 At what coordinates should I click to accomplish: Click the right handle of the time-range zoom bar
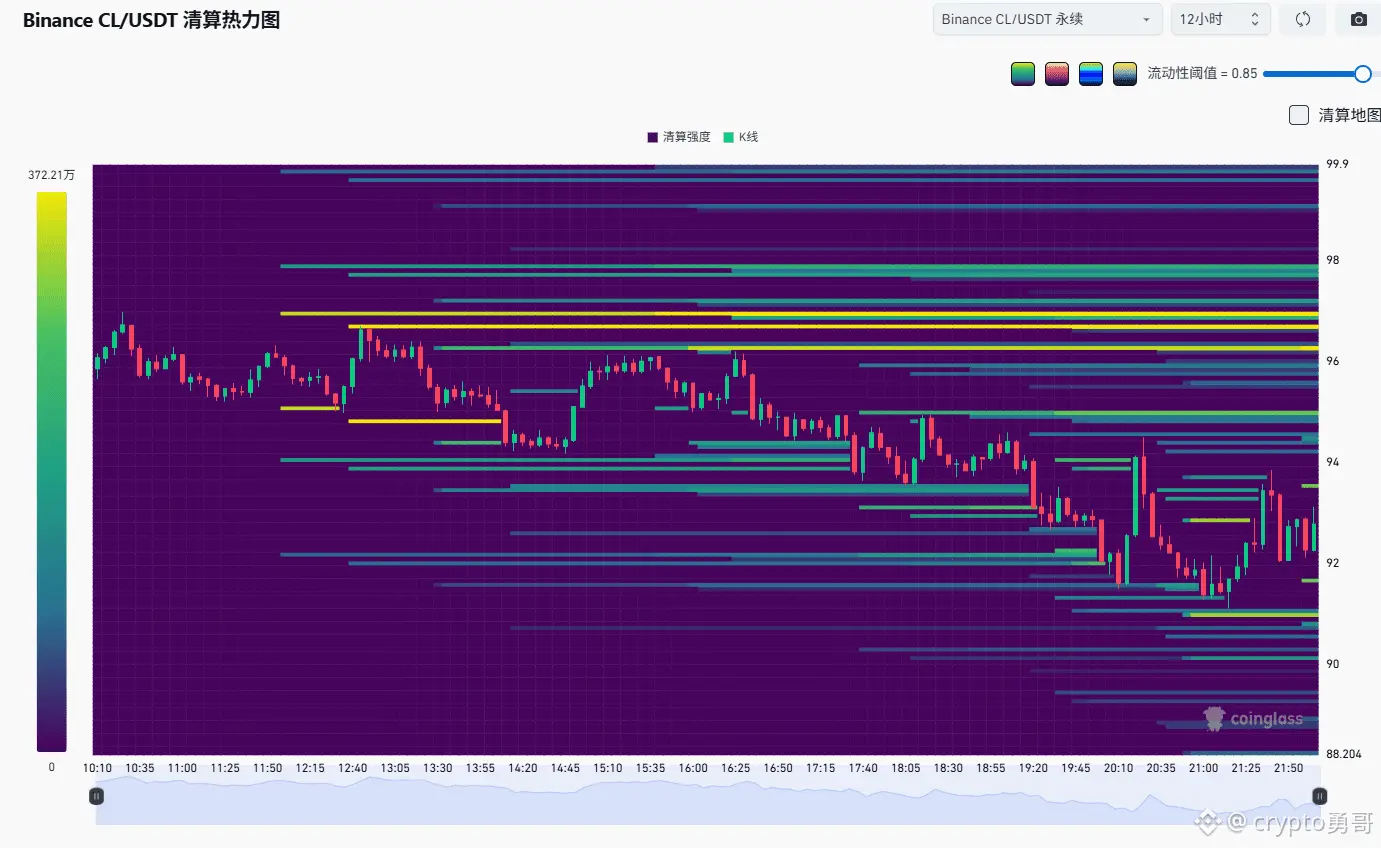pos(1320,796)
